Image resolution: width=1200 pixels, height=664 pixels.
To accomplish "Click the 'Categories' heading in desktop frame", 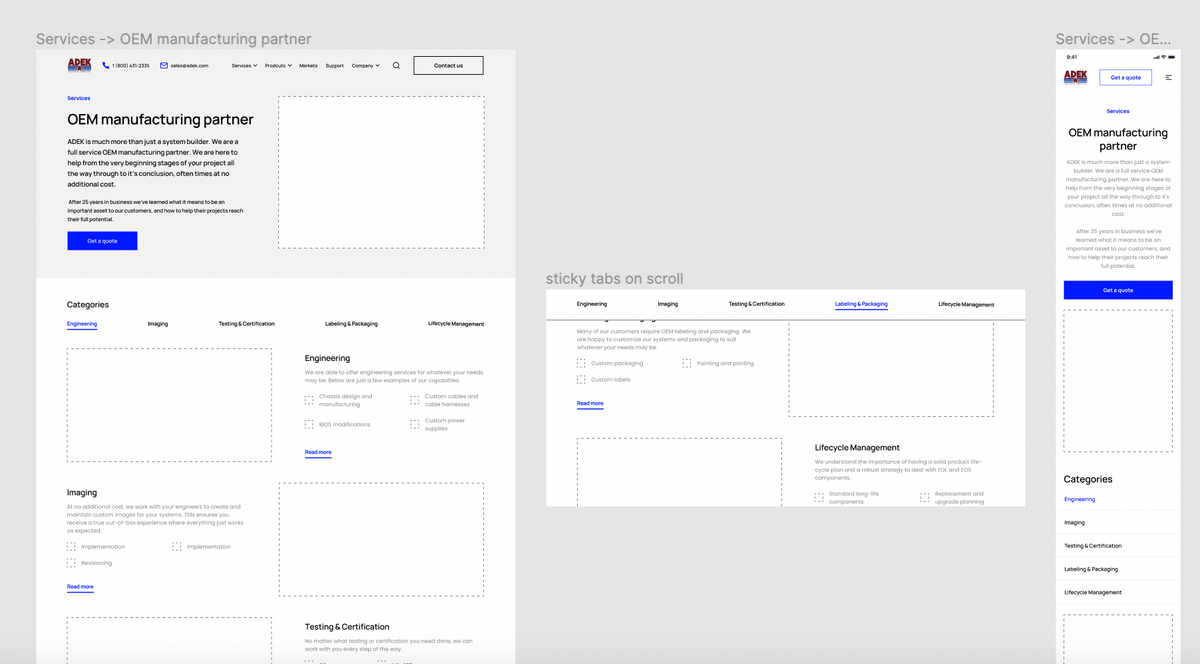I will [88, 304].
